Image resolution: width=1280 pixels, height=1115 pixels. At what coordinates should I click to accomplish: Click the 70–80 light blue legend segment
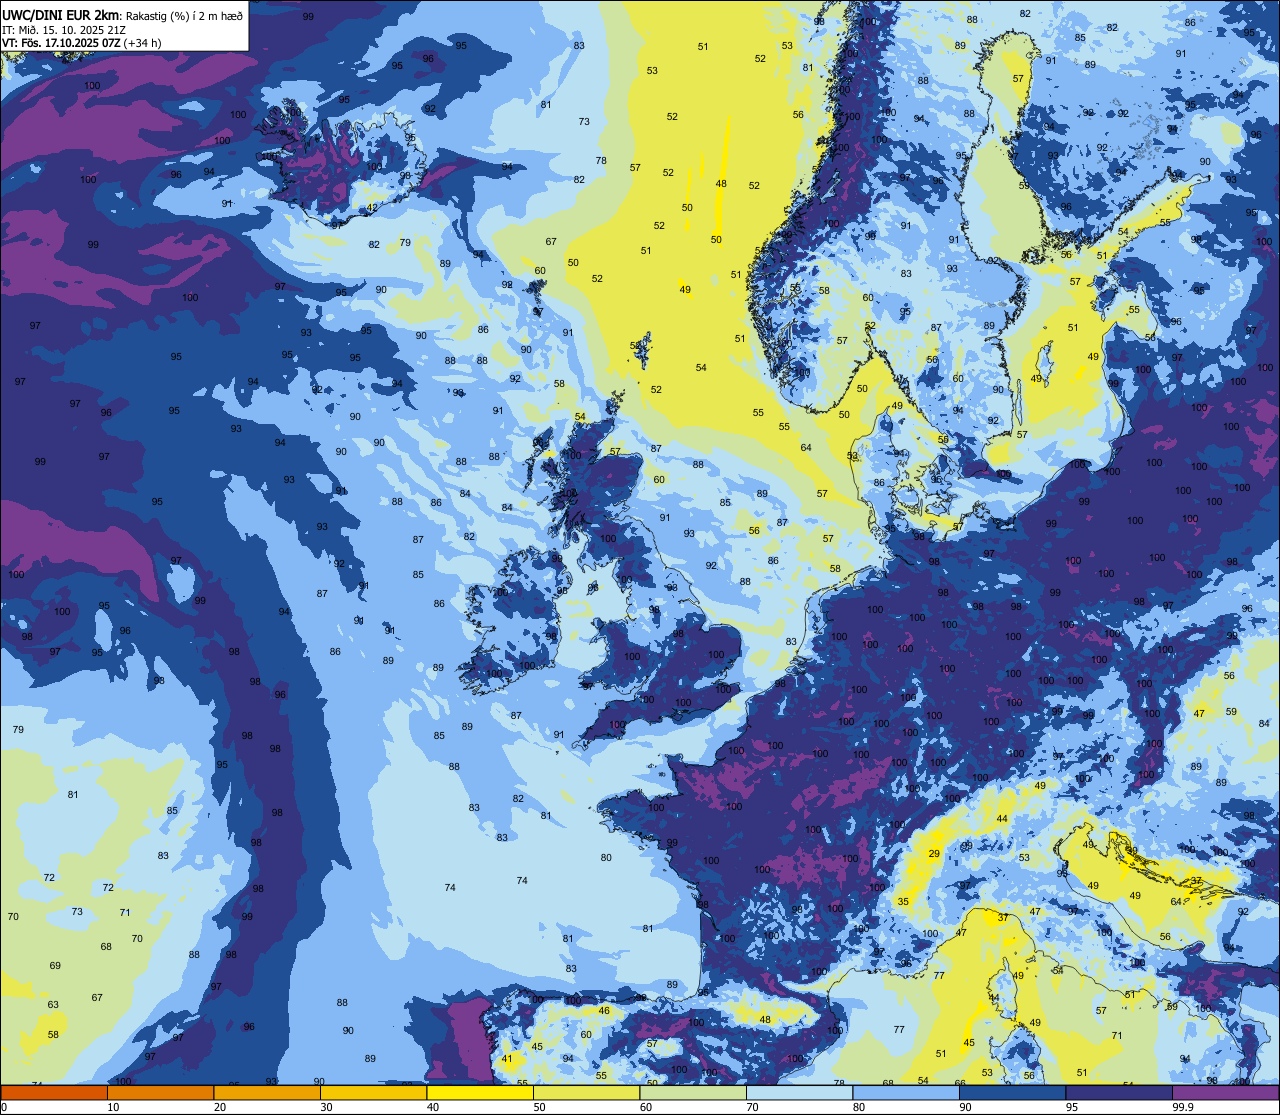coord(799,1092)
